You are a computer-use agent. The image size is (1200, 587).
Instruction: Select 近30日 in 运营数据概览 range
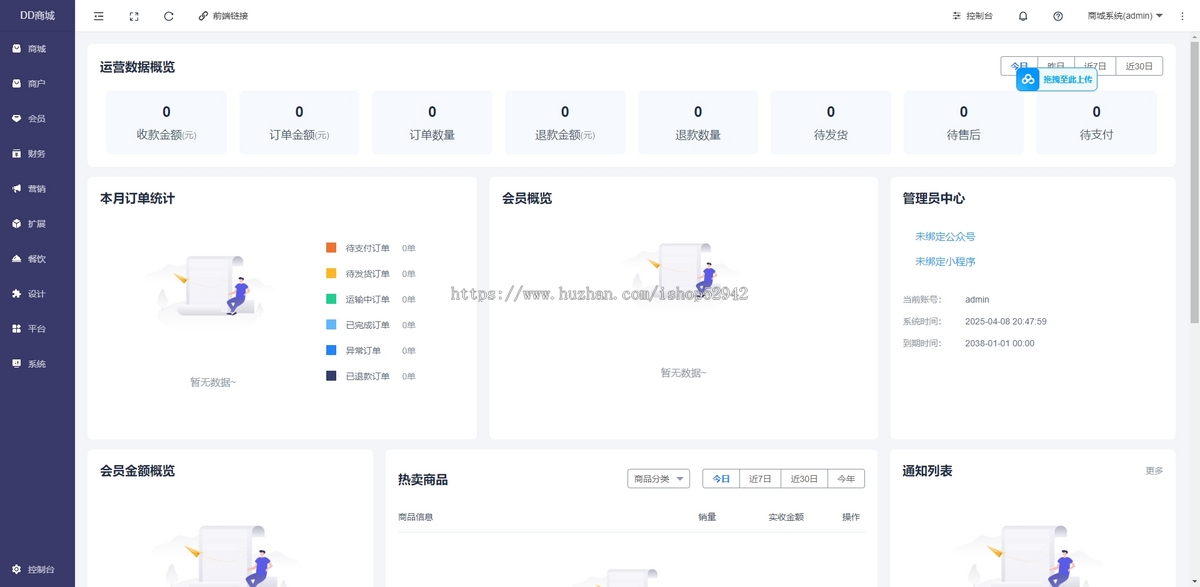(1139, 66)
